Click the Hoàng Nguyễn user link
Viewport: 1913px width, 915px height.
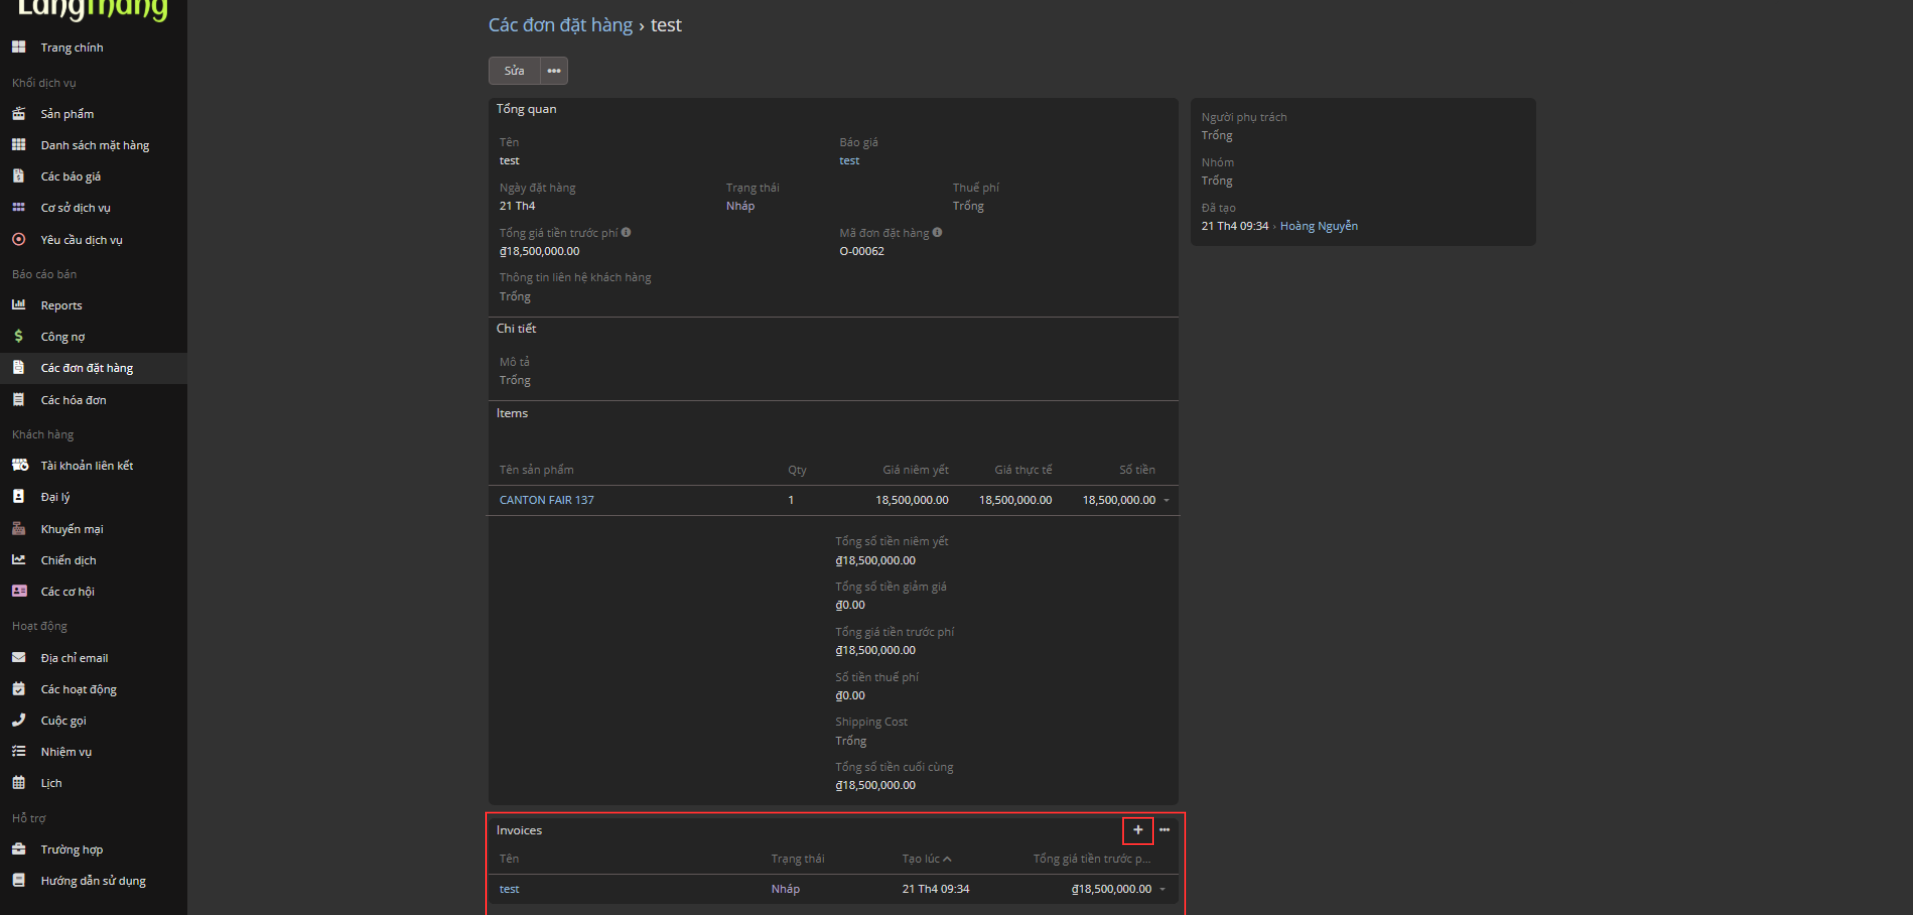(x=1318, y=226)
